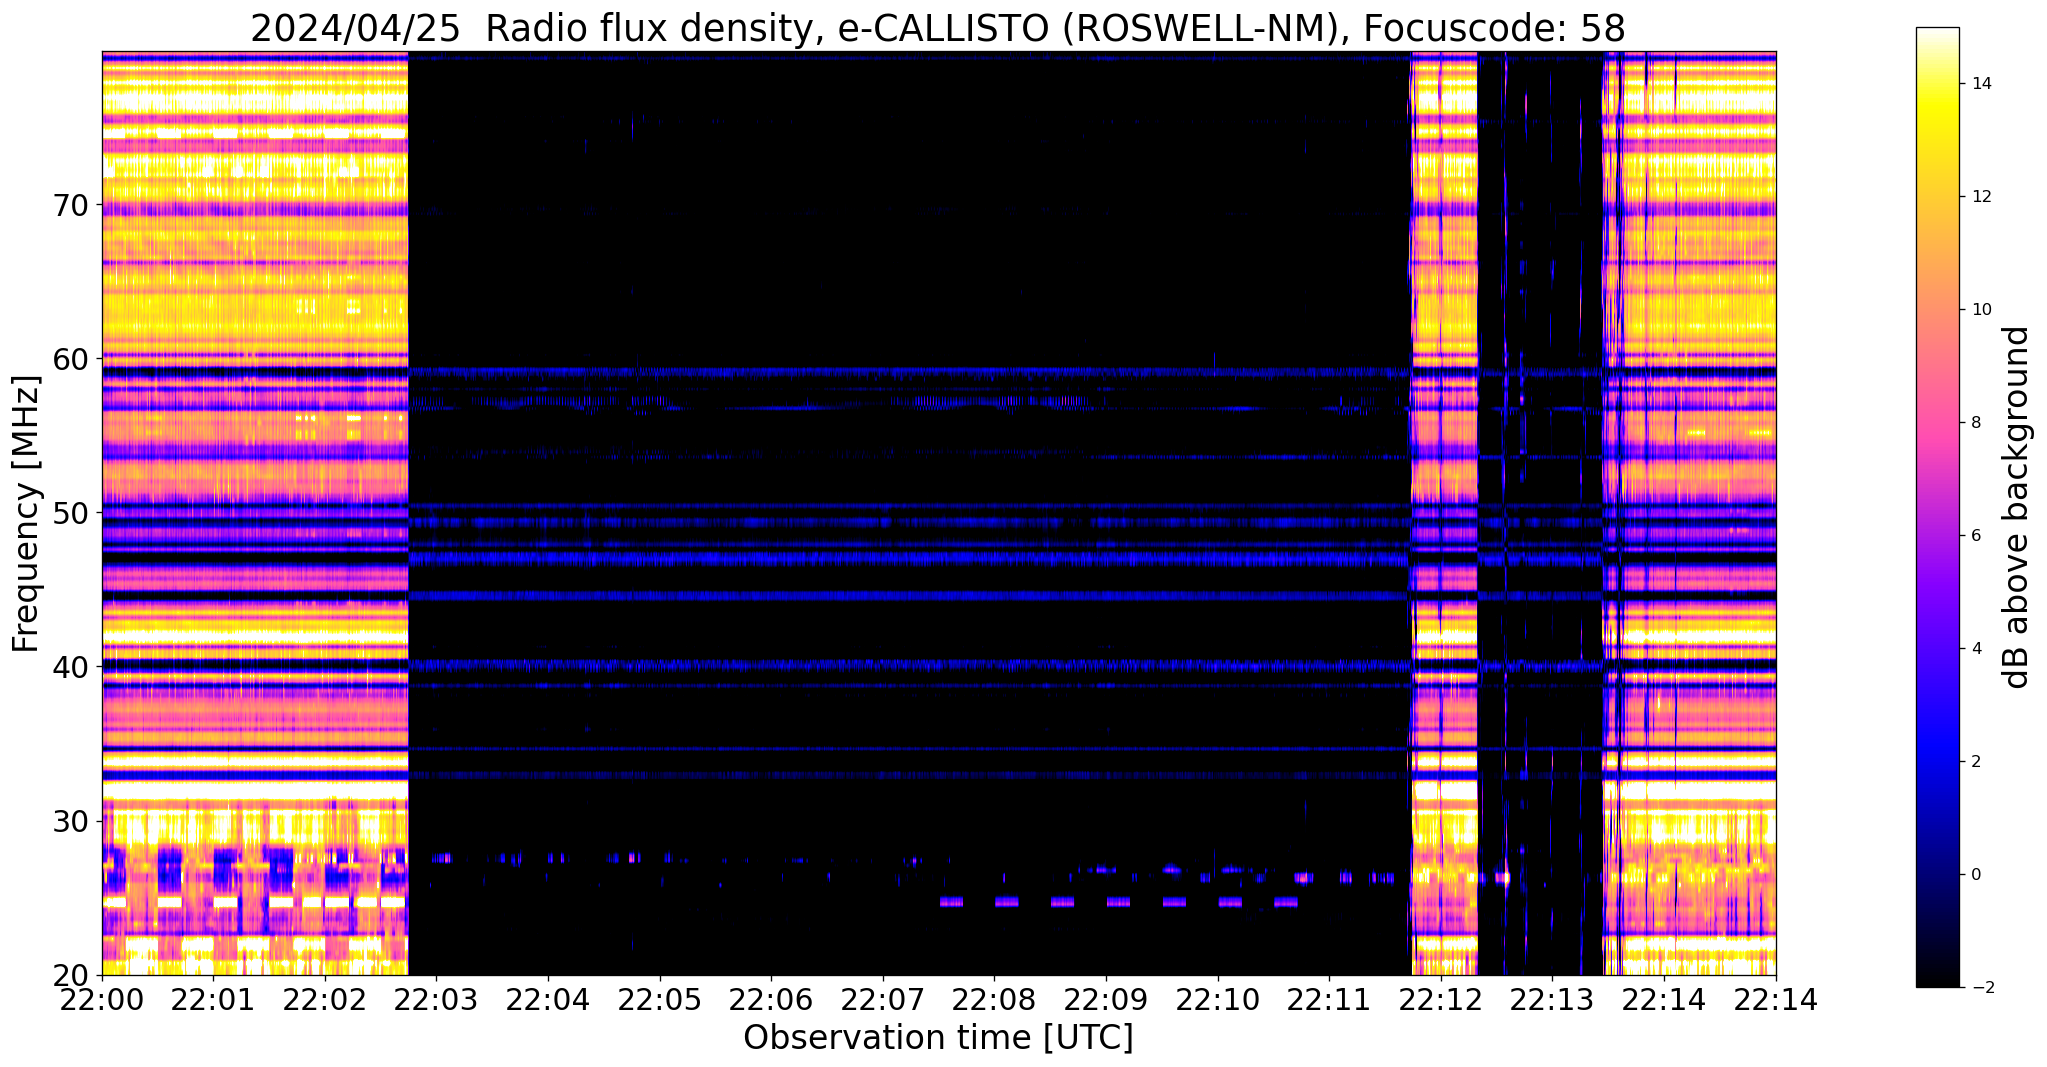Click the plot title text
Viewport: 2047px width, 1067px height.
(938, 28)
